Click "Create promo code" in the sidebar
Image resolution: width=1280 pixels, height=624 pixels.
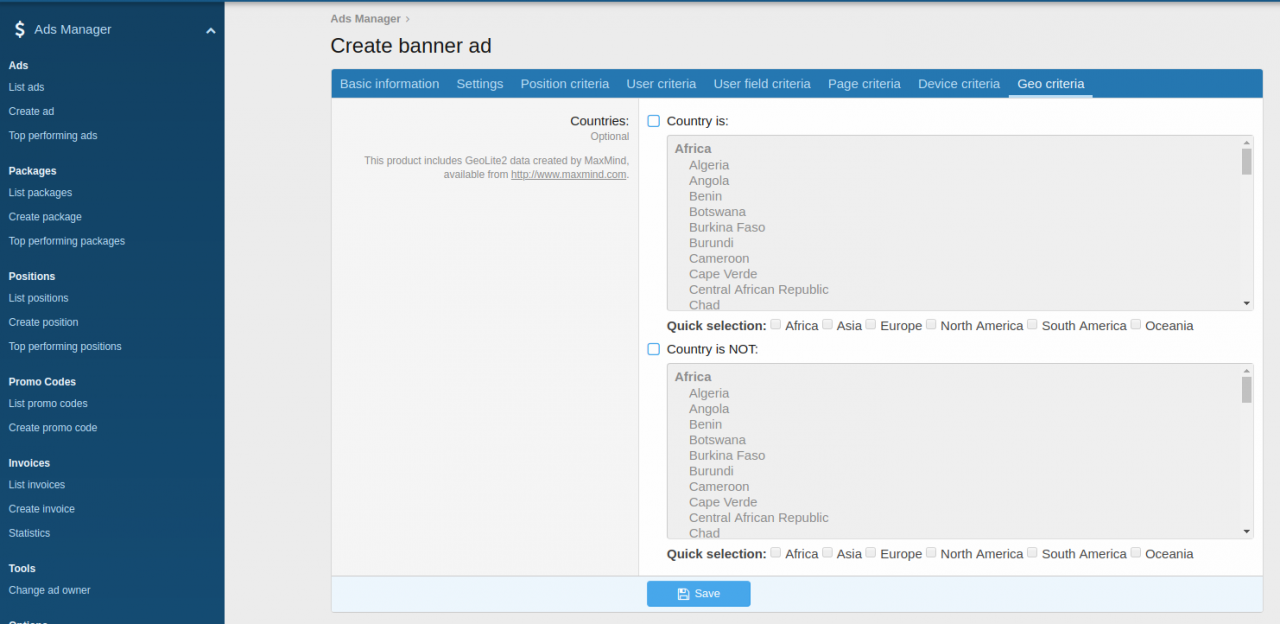pyautogui.click(x=52, y=427)
